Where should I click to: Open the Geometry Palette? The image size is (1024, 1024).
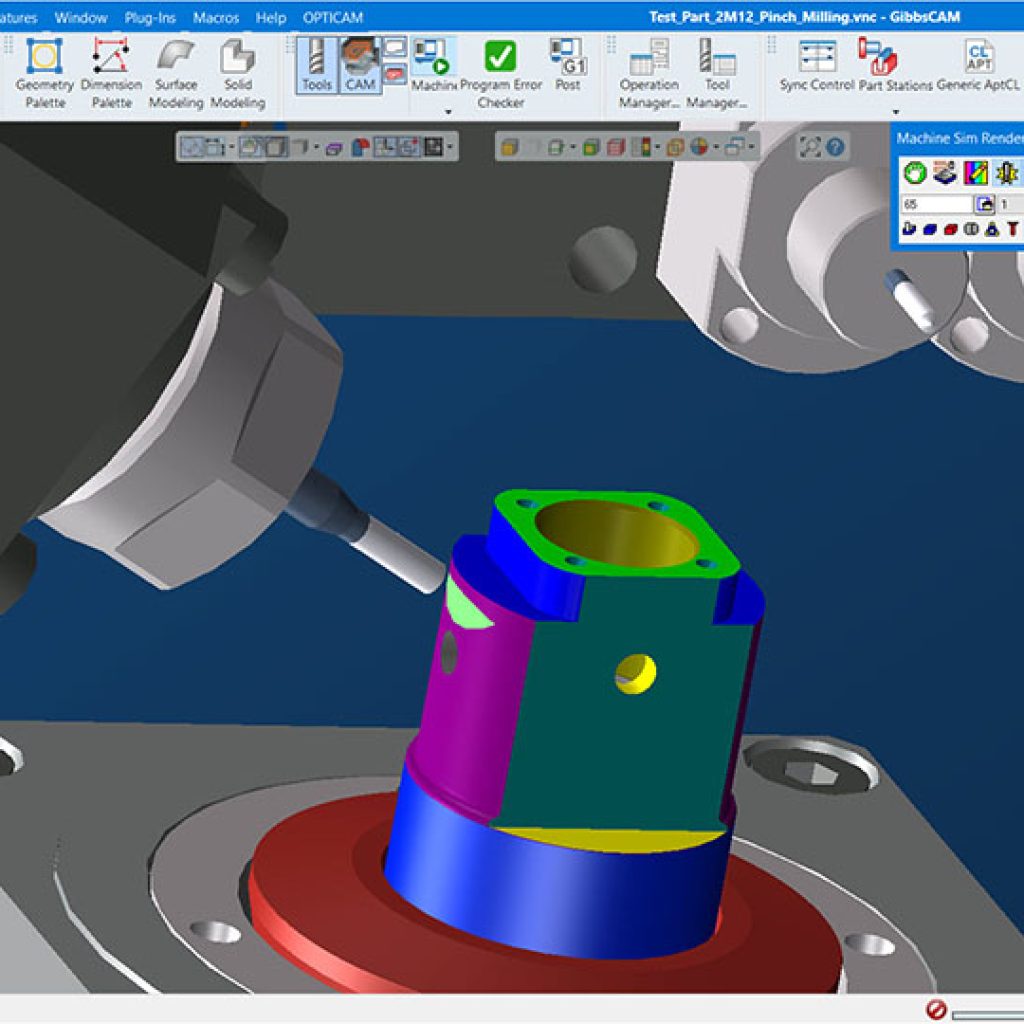tap(44, 70)
